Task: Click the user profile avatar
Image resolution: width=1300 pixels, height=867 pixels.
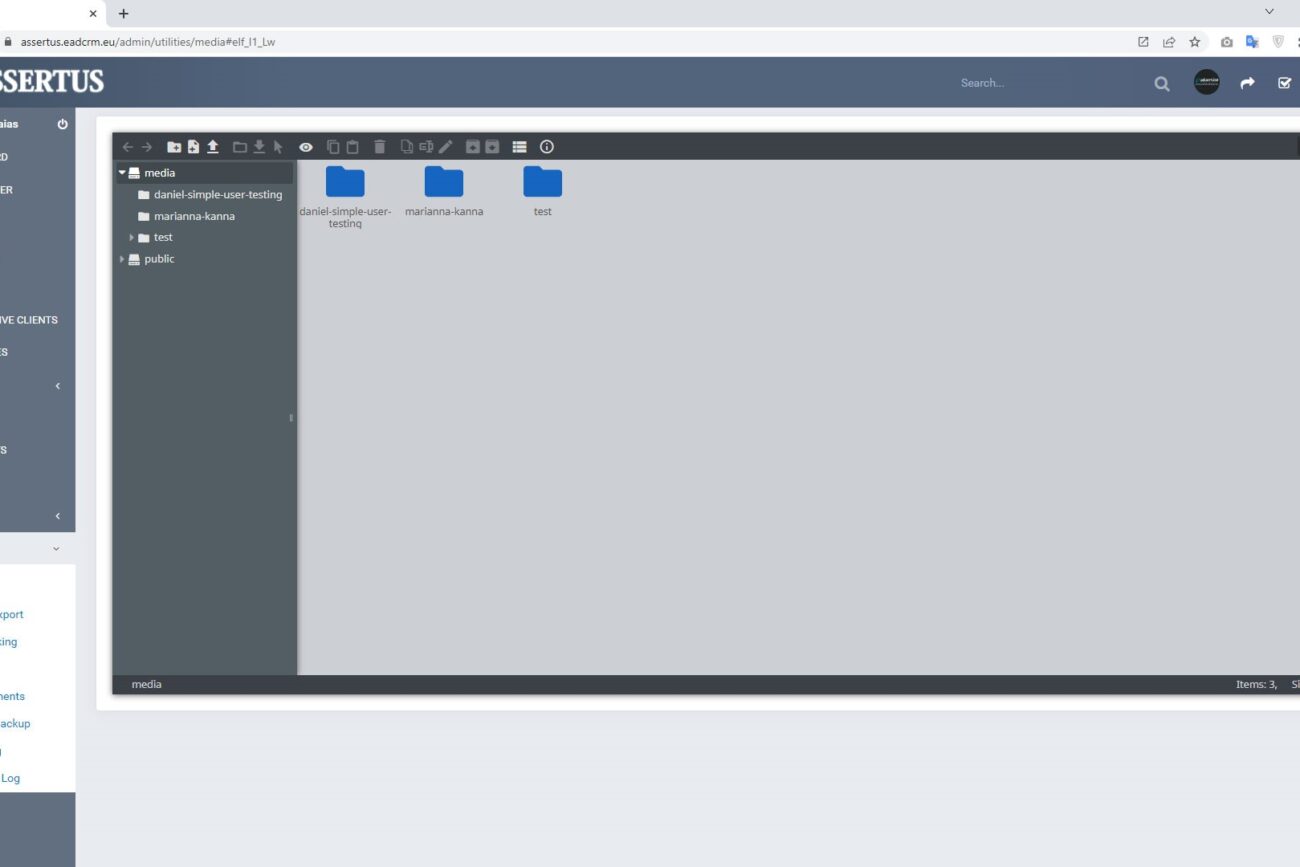Action: pyautogui.click(x=1207, y=83)
